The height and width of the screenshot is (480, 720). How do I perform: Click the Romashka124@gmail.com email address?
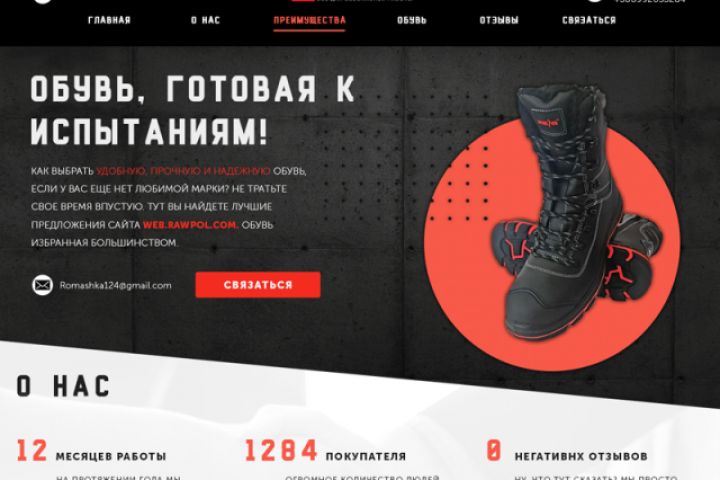click(x=116, y=285)
